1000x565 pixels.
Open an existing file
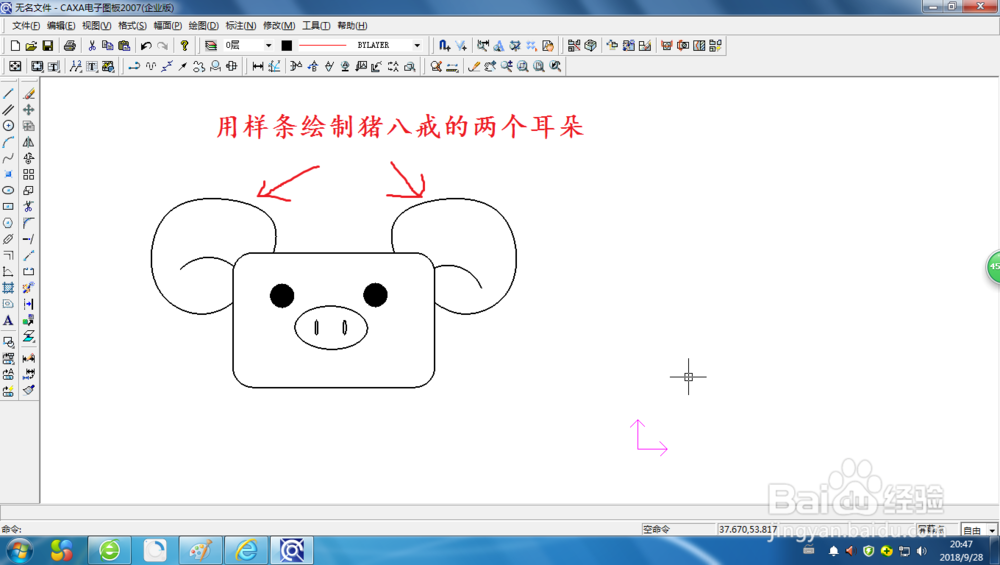tap(31, 45)
